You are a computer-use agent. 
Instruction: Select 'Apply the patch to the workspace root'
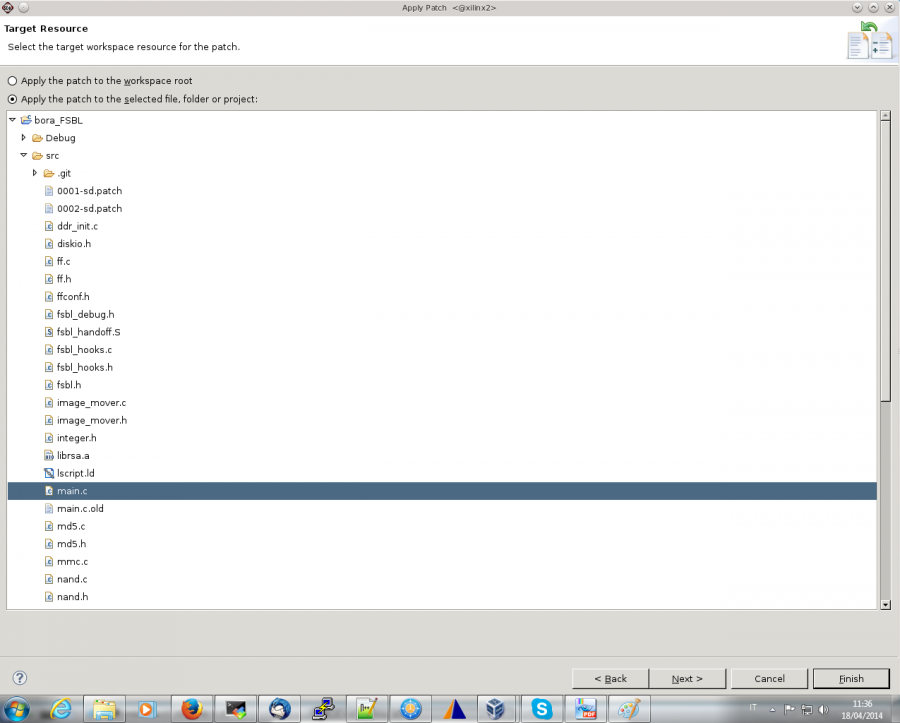click(12, 81)
